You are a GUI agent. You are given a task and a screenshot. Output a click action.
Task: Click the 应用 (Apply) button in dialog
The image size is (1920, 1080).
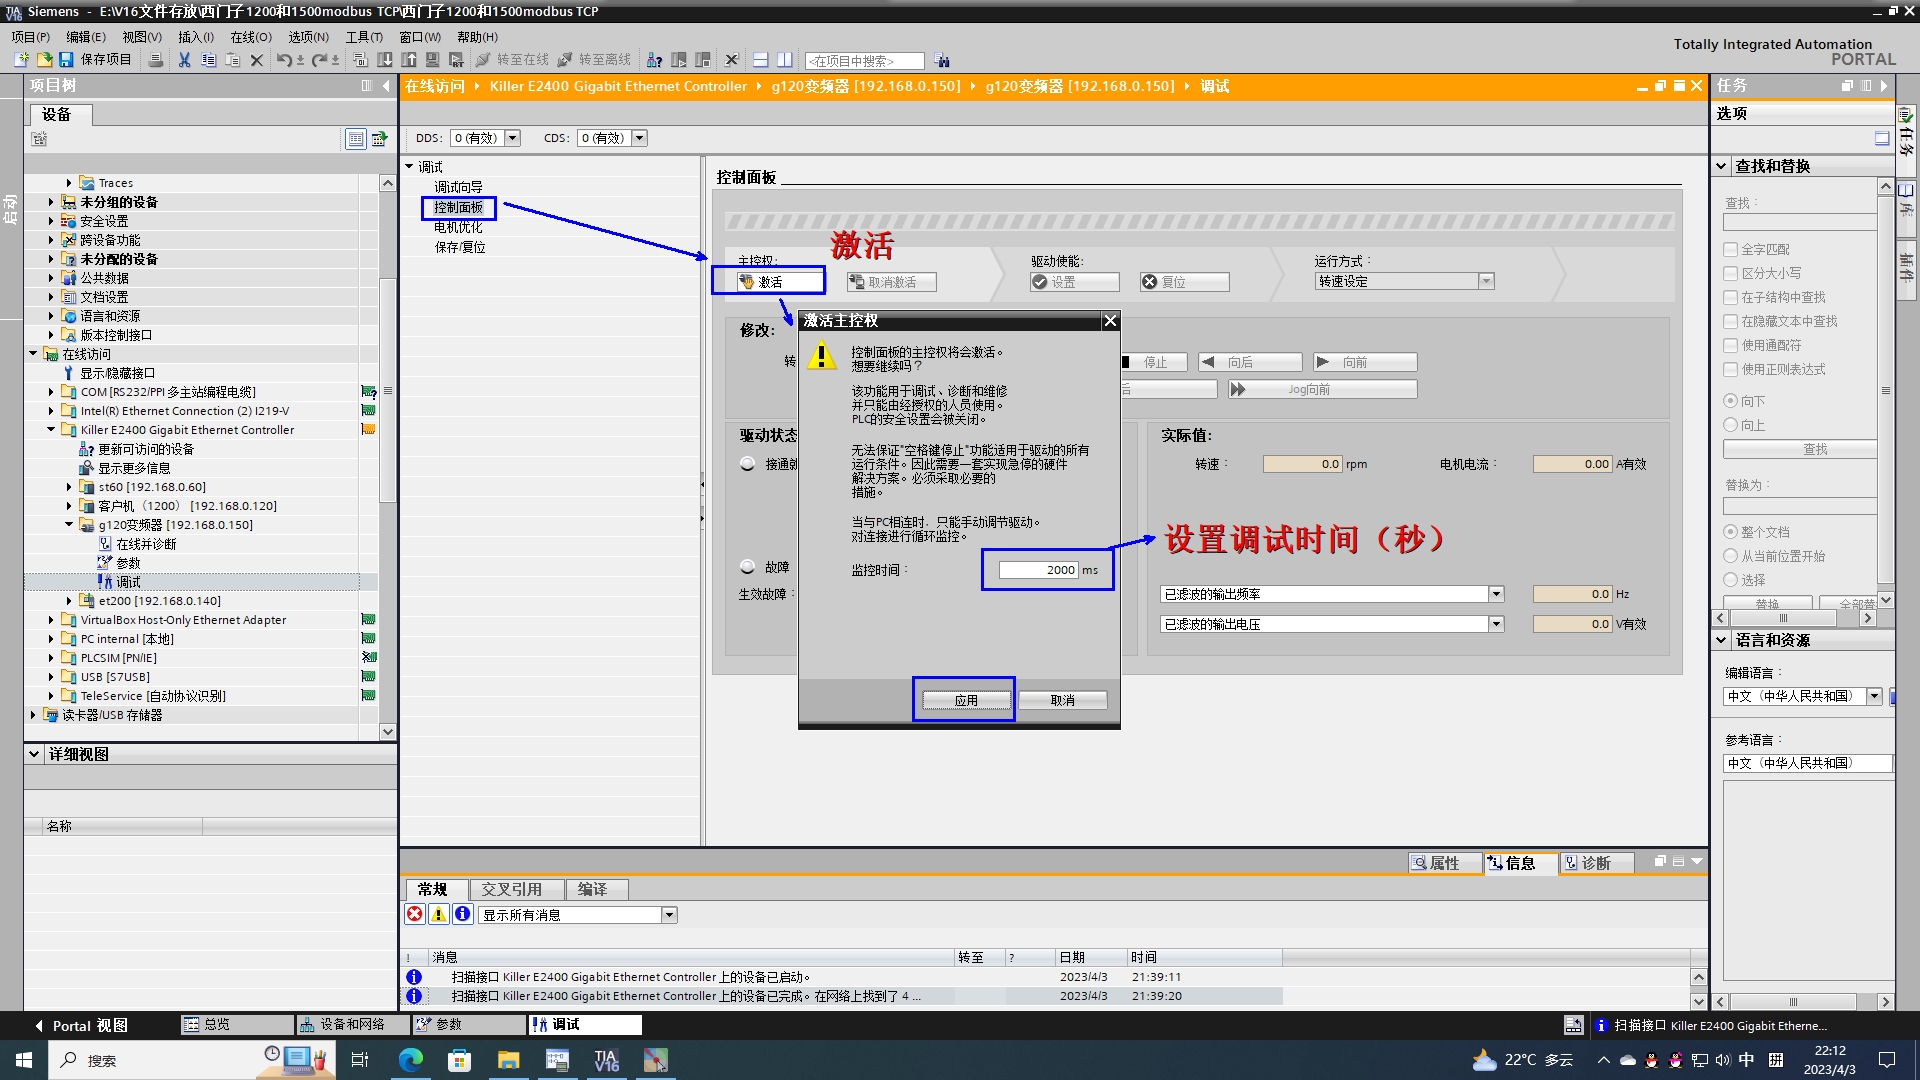click(x=965, y=700)
